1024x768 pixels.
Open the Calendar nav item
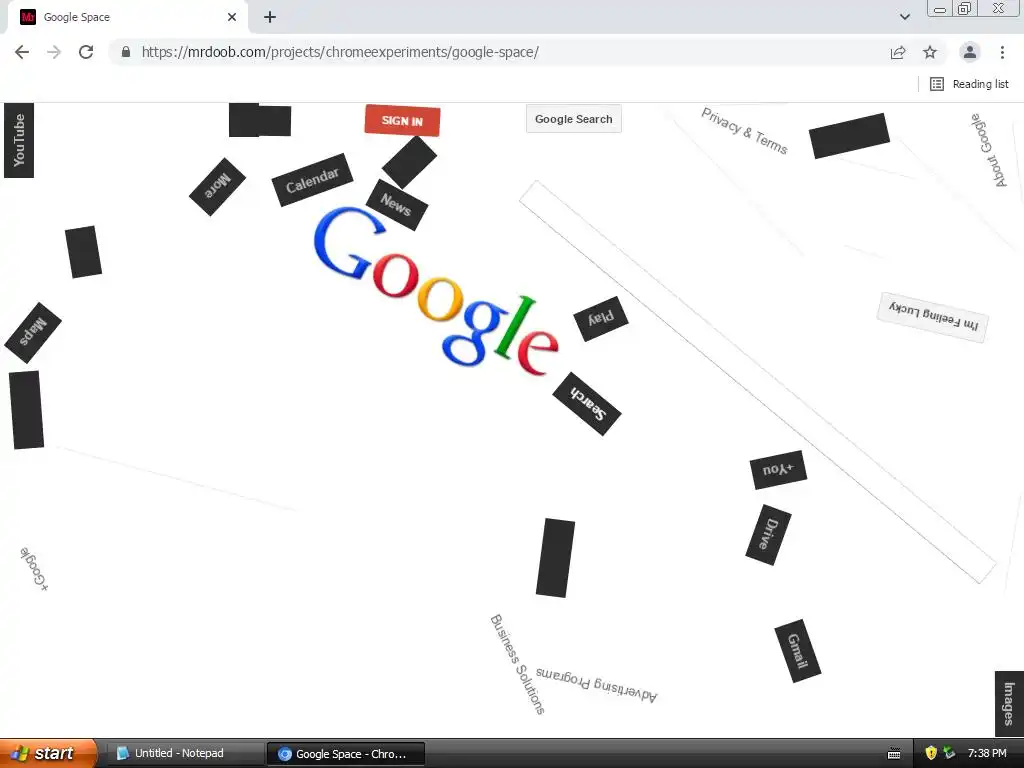[x=312, y=180]
